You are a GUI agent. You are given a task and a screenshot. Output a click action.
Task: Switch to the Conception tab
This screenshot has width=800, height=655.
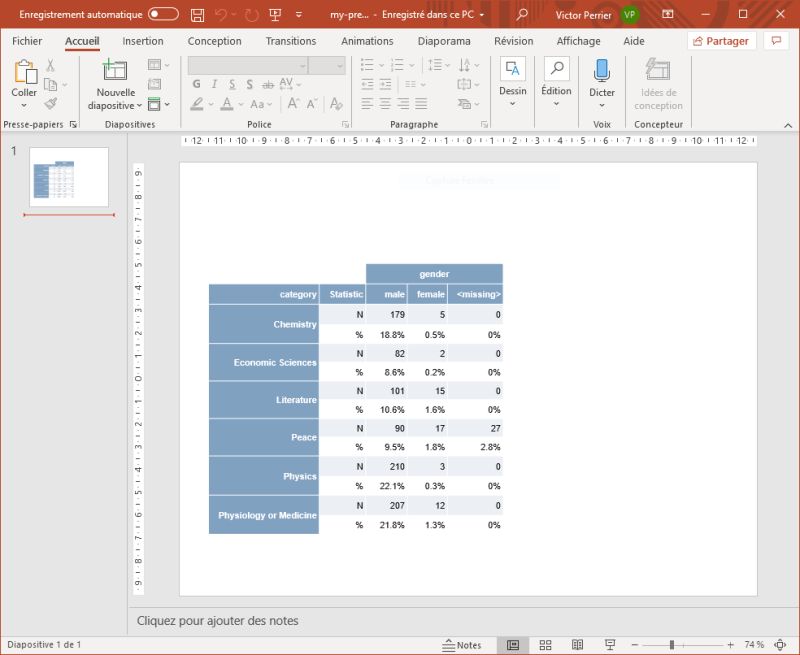click(x=214, y=41)
